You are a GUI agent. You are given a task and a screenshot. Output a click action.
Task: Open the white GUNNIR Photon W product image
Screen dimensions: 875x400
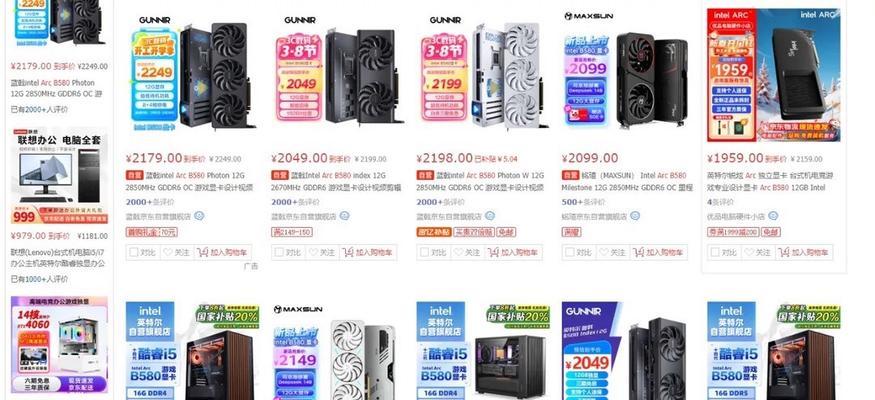coord(483,75)
